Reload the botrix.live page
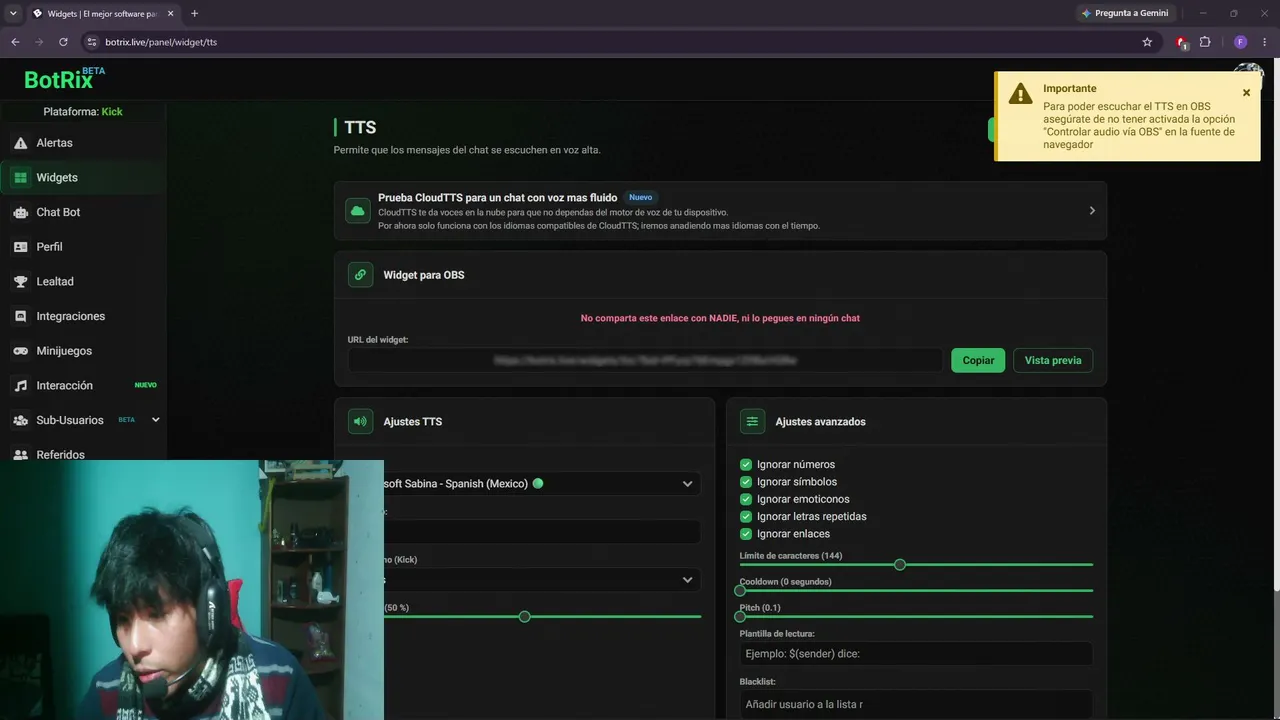Viewport: 1280px width, 720px height. pos(63,42)
